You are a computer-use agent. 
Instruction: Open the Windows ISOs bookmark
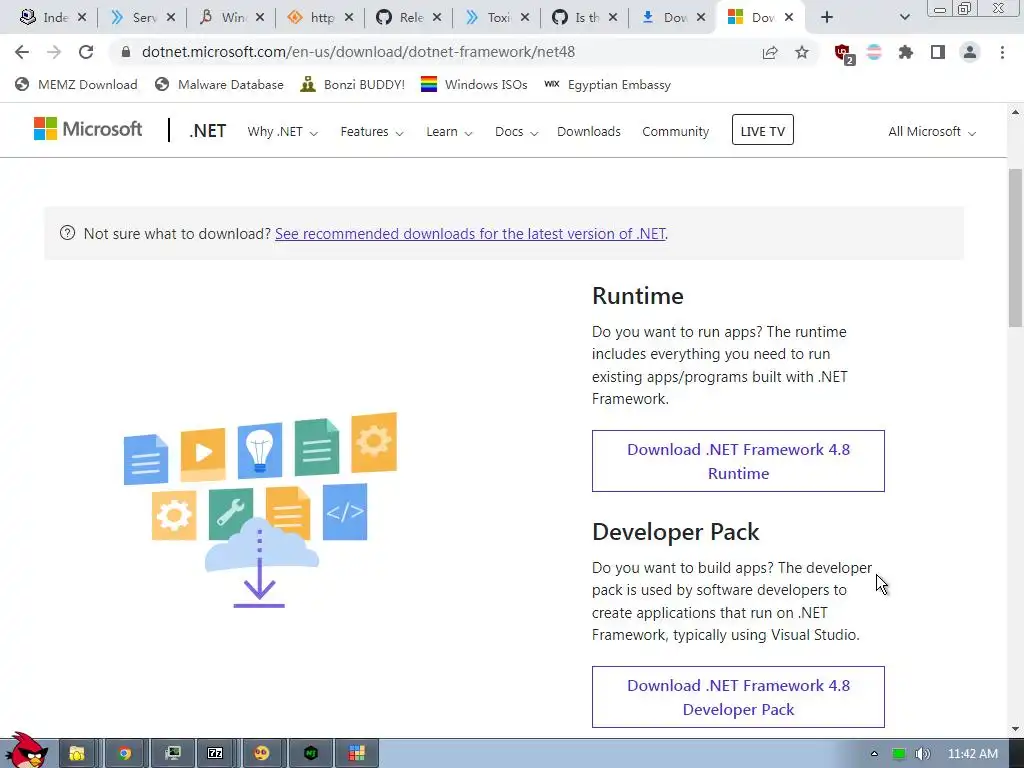(474, 85)
